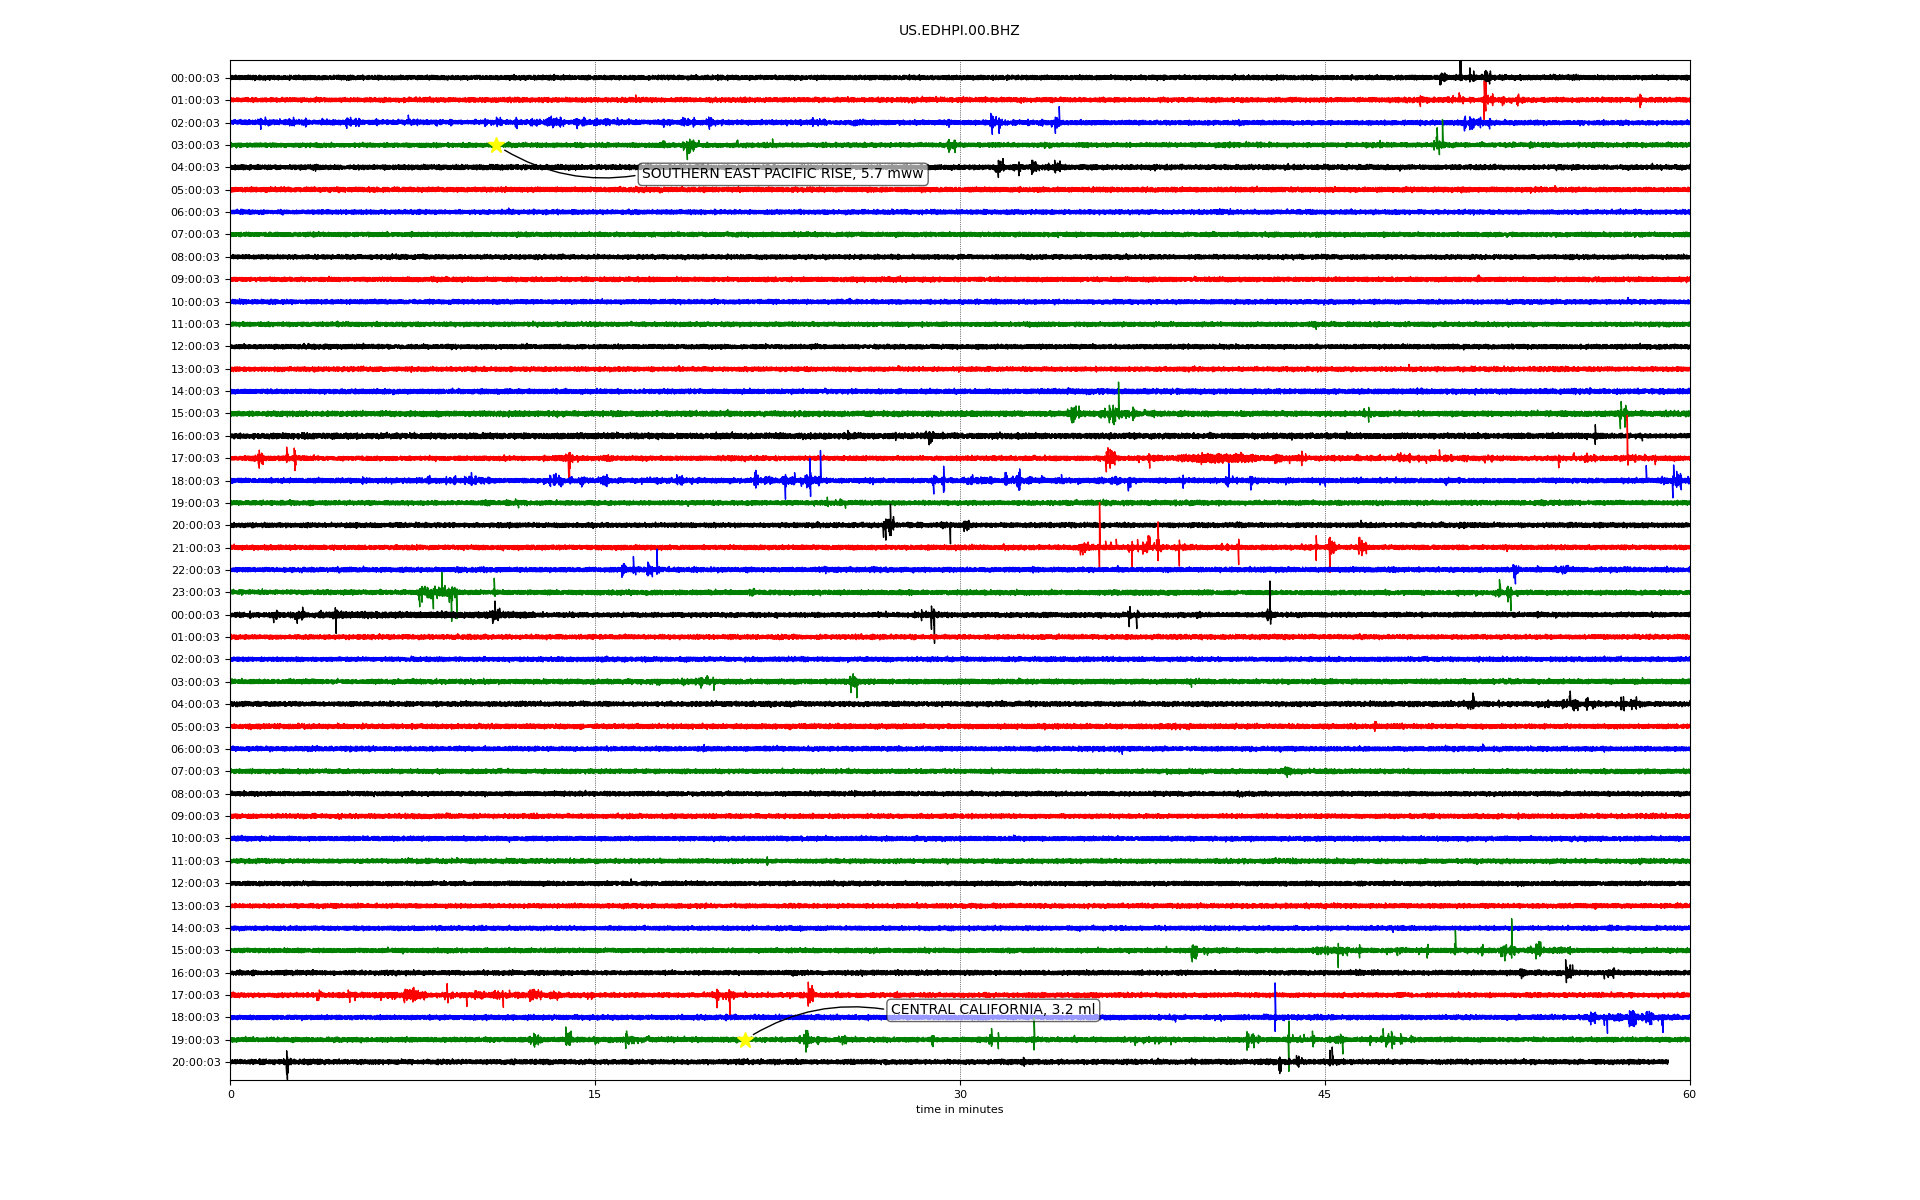Click the first-day 21:00:03 time label
This screenshot has height=1200, width=1920.
tap(195, 548)
